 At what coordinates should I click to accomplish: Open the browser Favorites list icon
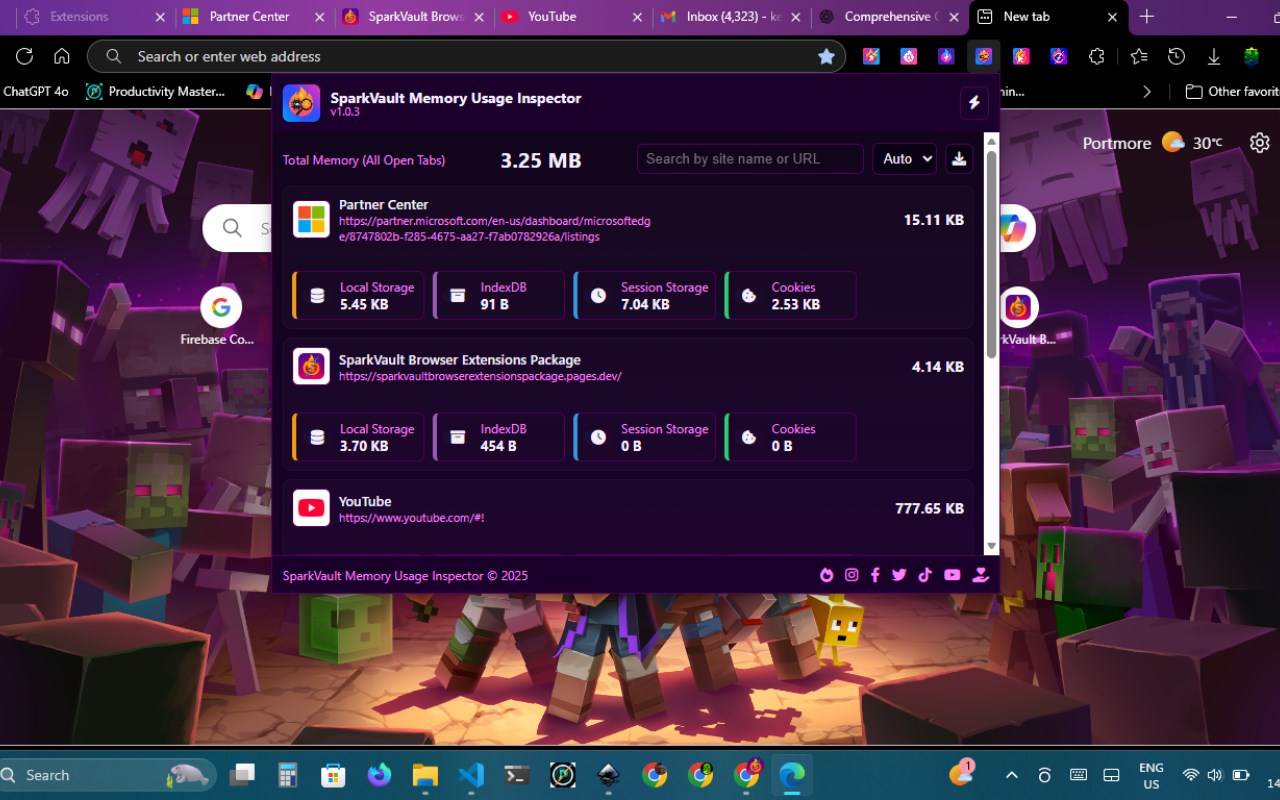pos(1139,57)
